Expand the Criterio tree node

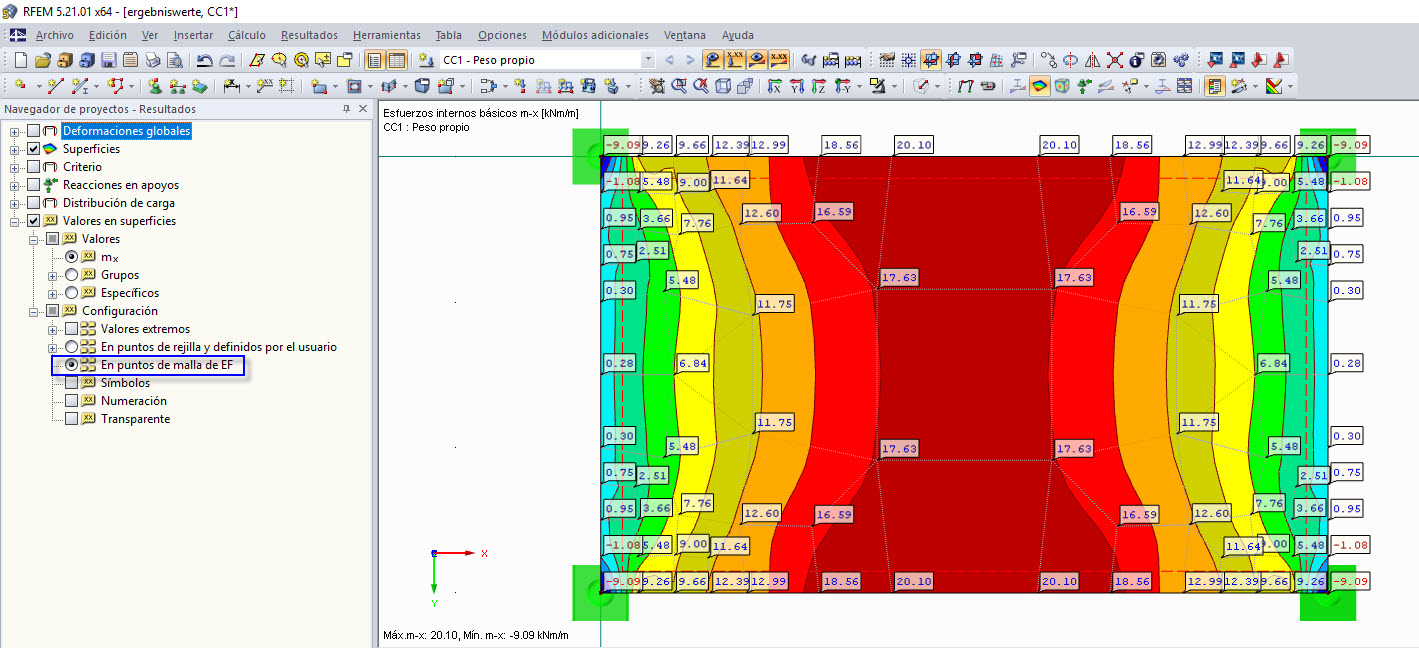click(14, 167)
